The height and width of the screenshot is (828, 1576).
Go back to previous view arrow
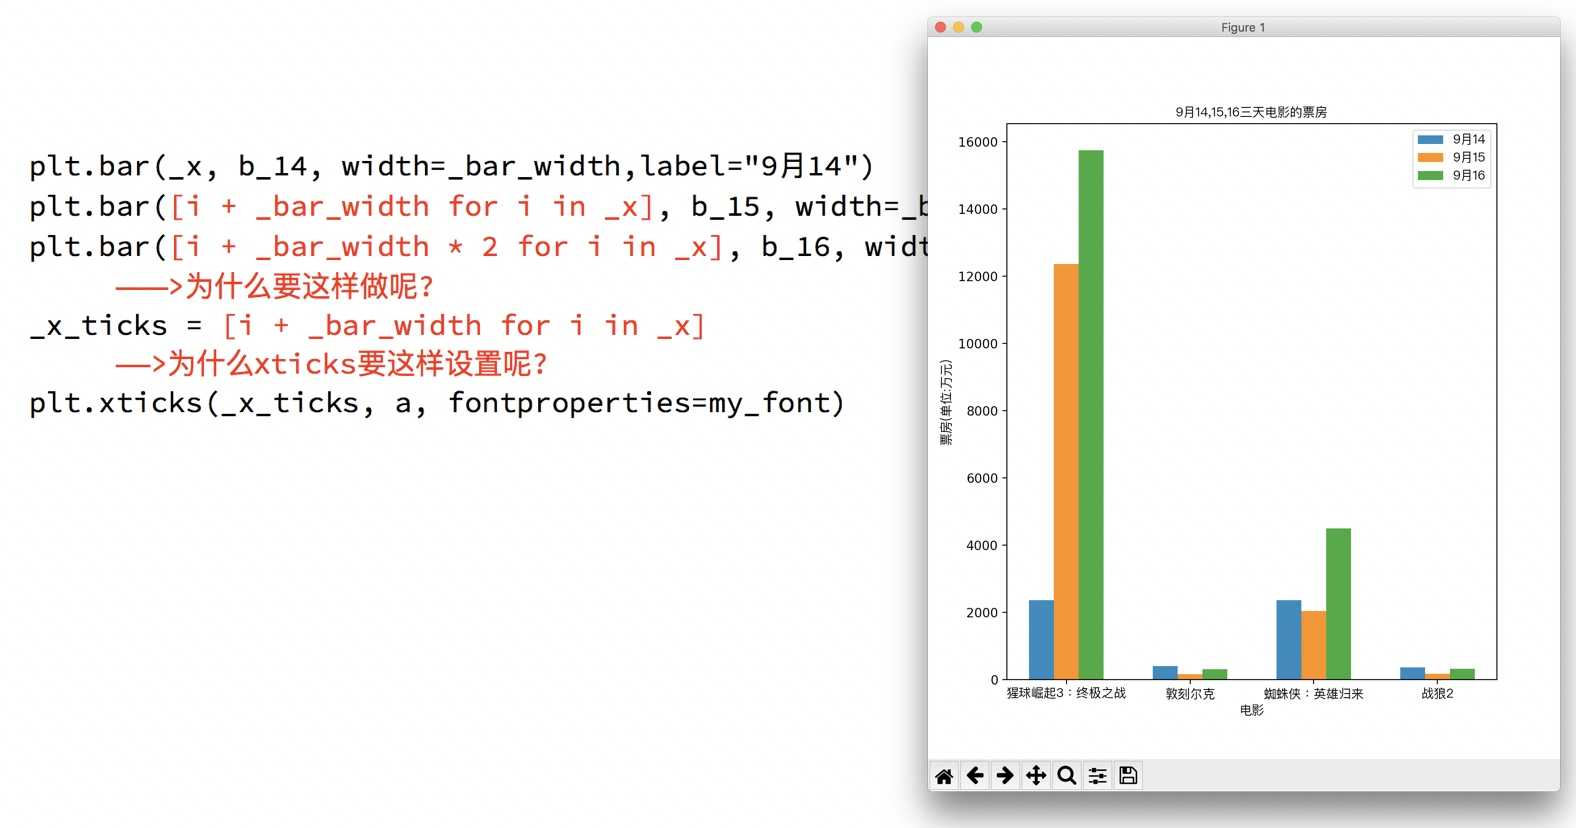[975, 776]
